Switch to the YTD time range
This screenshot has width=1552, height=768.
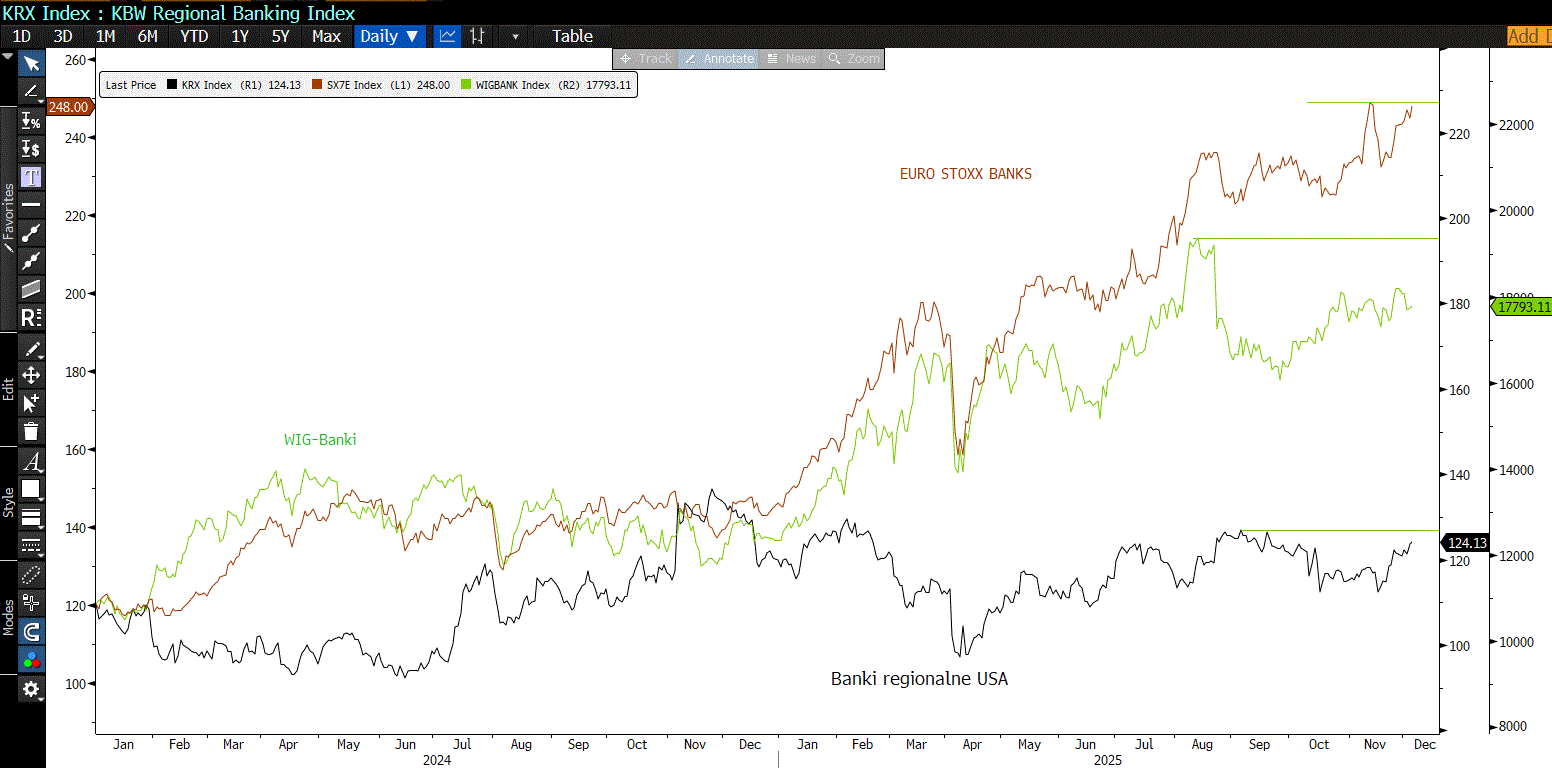pos(194,36)
